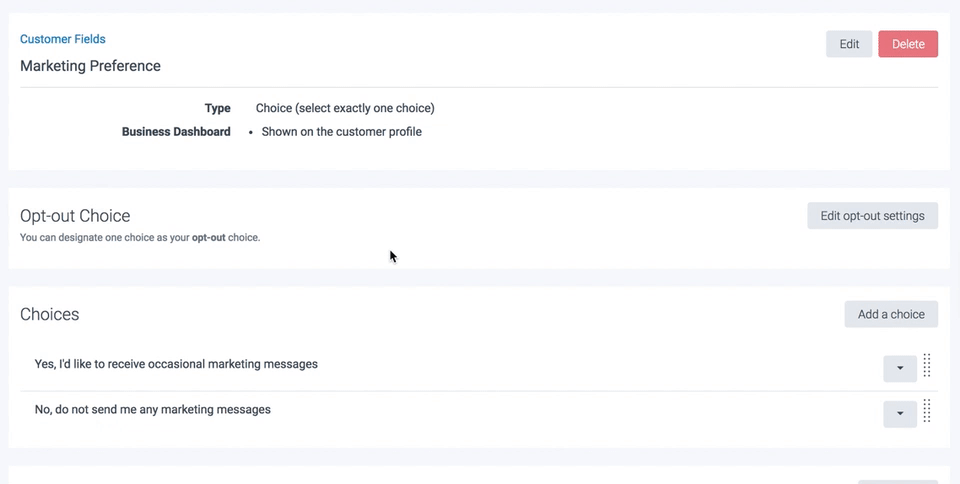Click the Business Dashboard label
Viewport: 960px width, 484px height.
click(176, 132)
